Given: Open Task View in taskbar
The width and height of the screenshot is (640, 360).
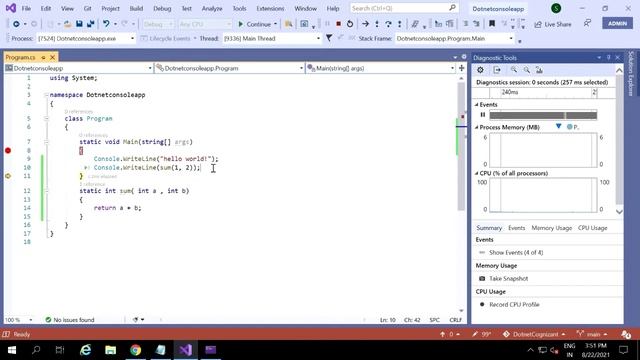Looking at the screenshot, I should (60, 350).
